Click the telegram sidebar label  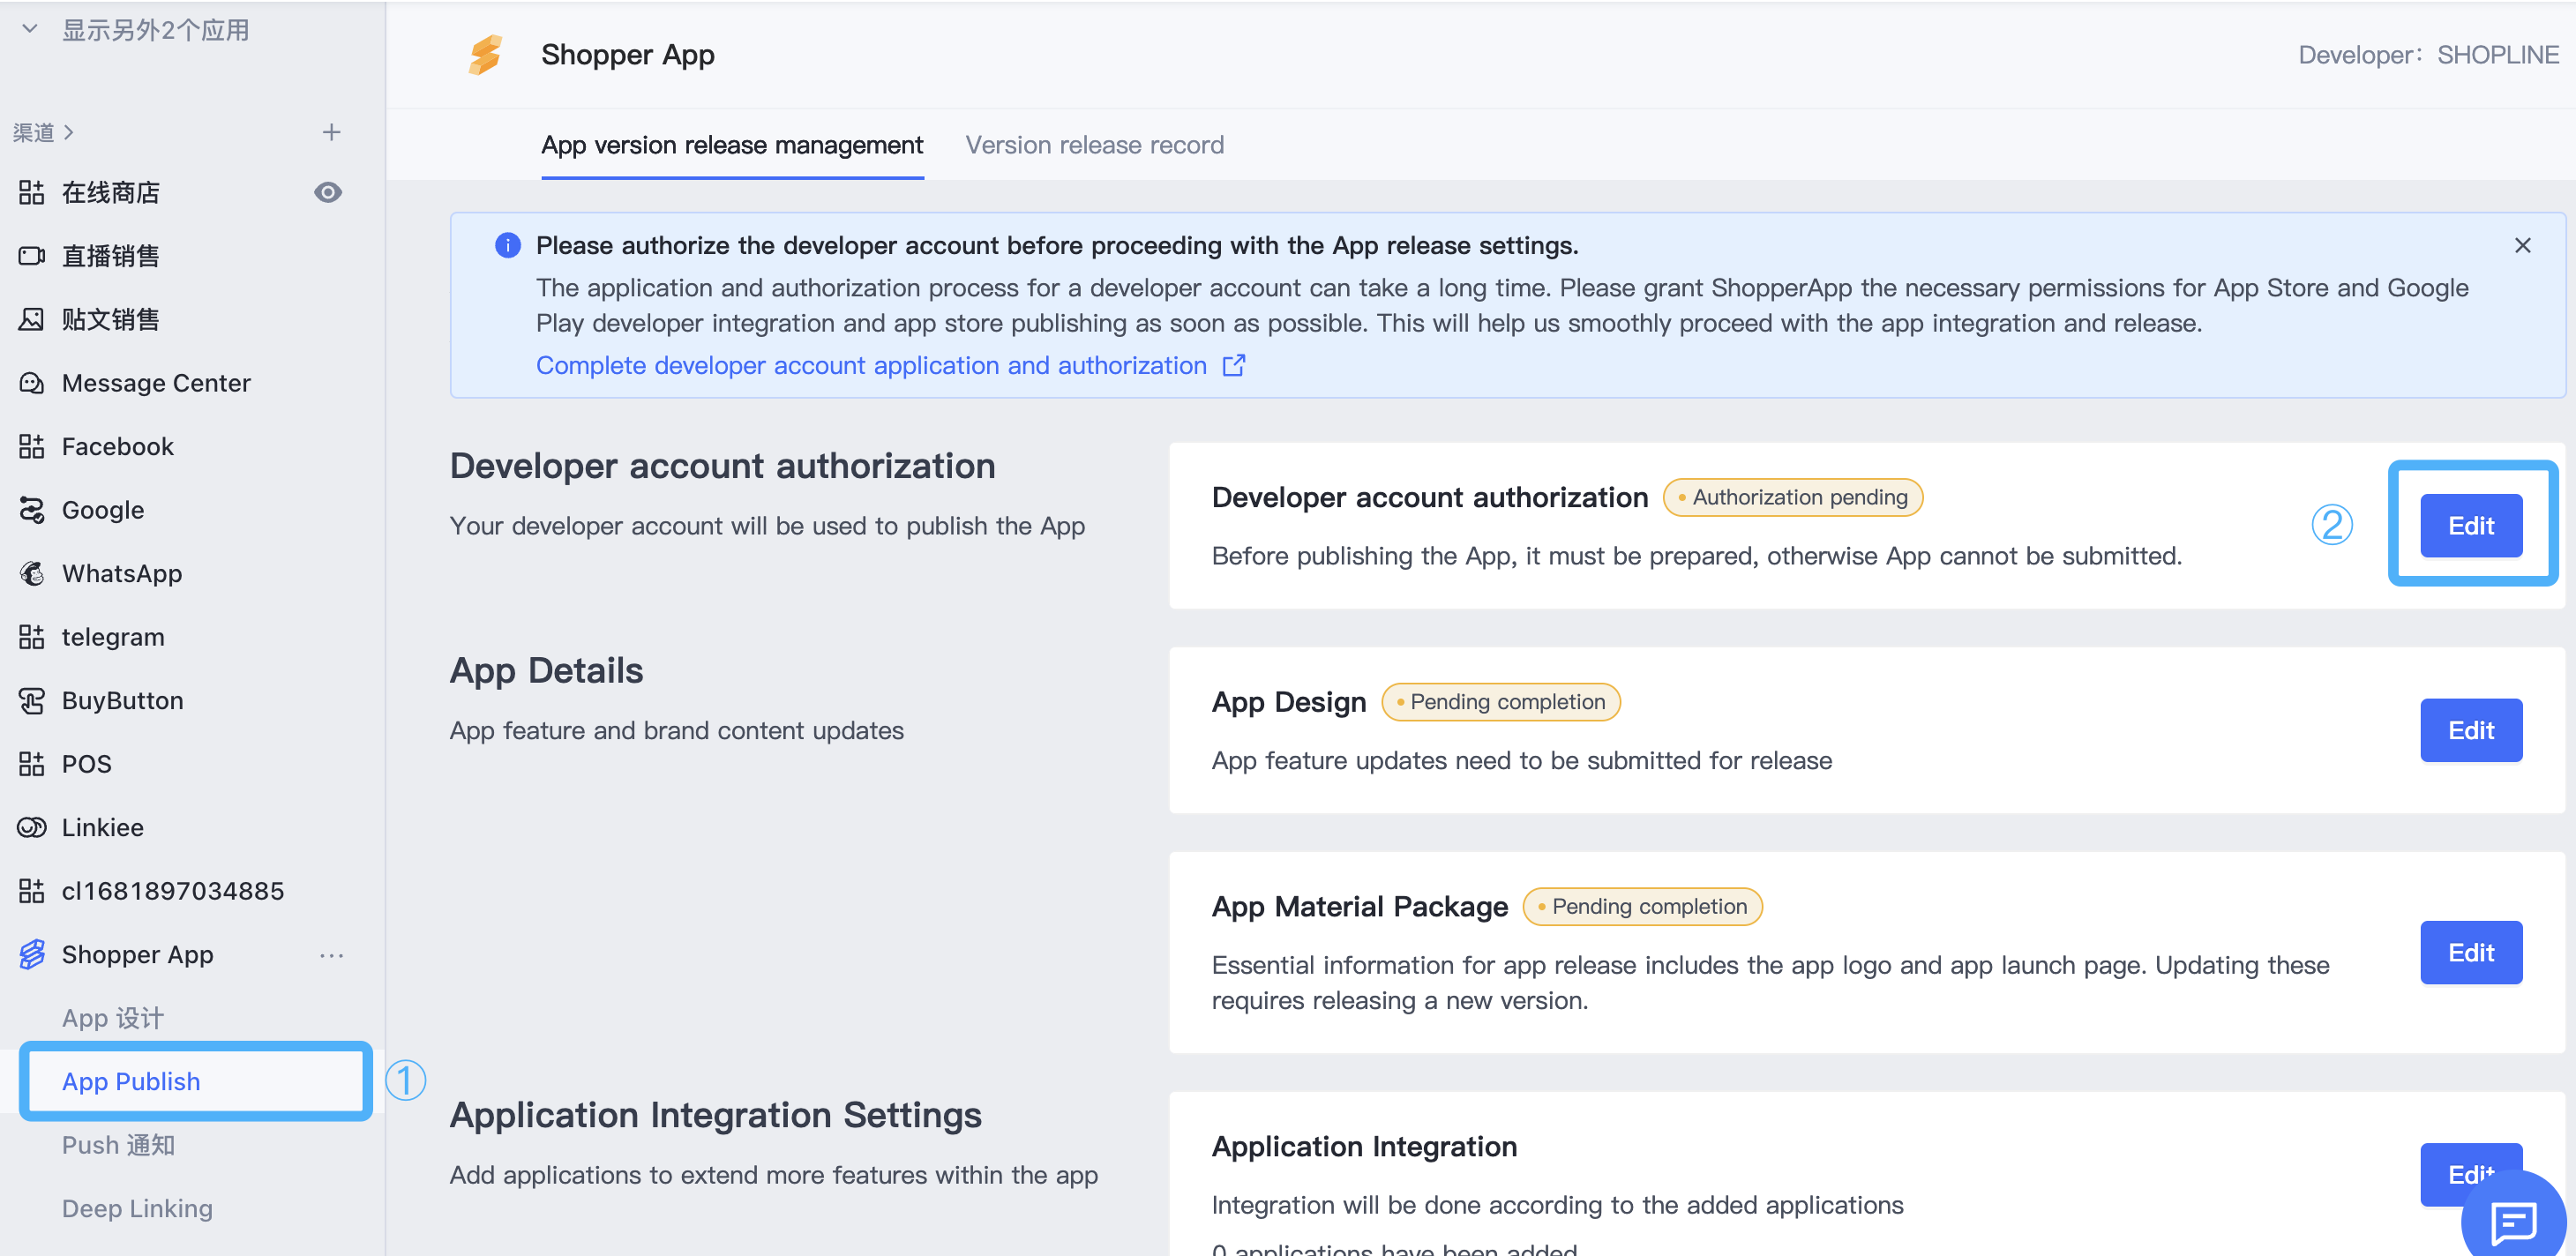pyautogui.click(x=113, y=637)
